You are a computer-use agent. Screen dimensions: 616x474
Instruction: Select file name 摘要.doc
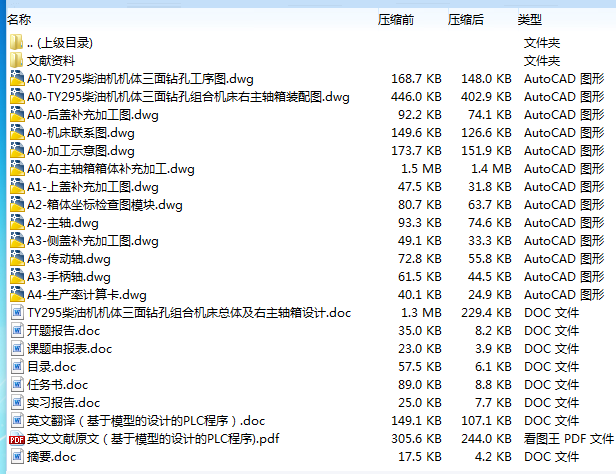click(x=51, y=457)
